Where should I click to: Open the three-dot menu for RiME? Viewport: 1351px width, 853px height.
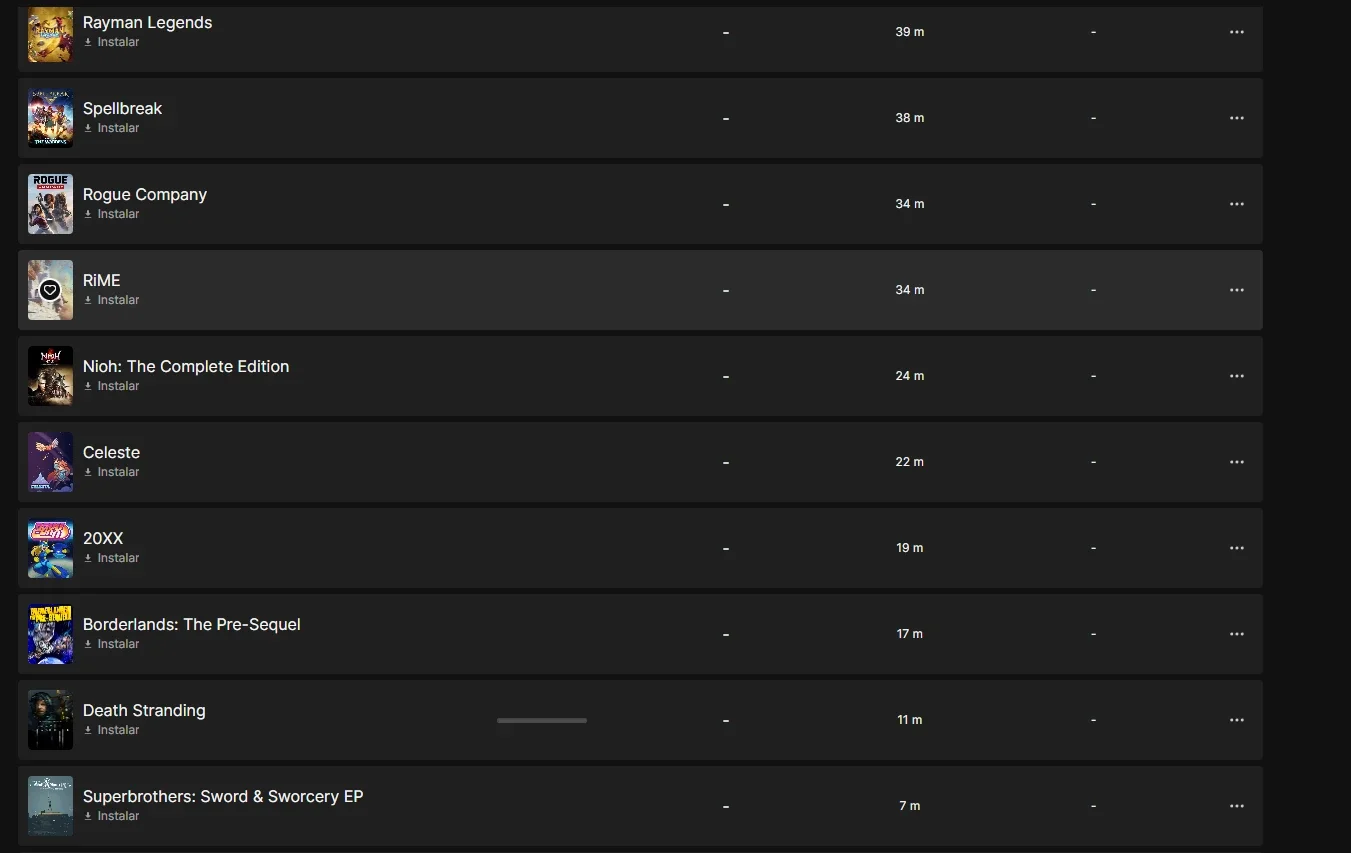[1237, 290]
